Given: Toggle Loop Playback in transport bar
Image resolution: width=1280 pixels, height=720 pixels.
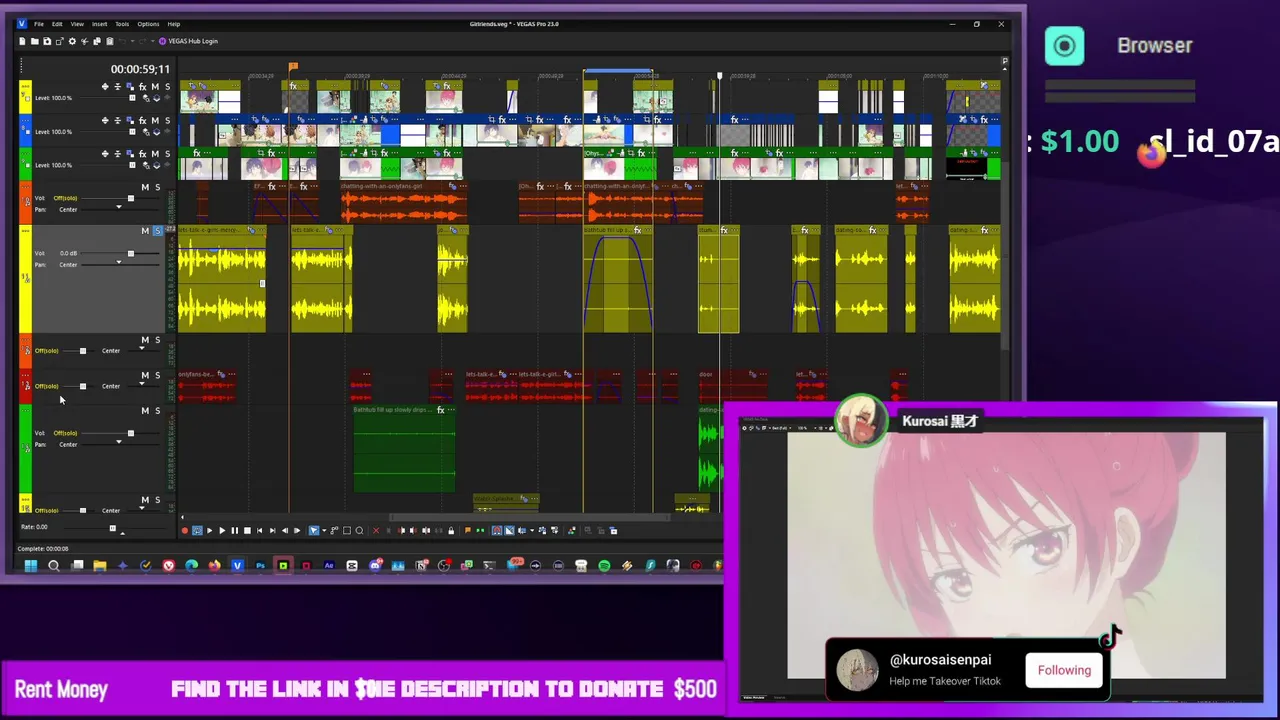Looking at the screenshot, I should pyautogui.click(x=198, y=530).
